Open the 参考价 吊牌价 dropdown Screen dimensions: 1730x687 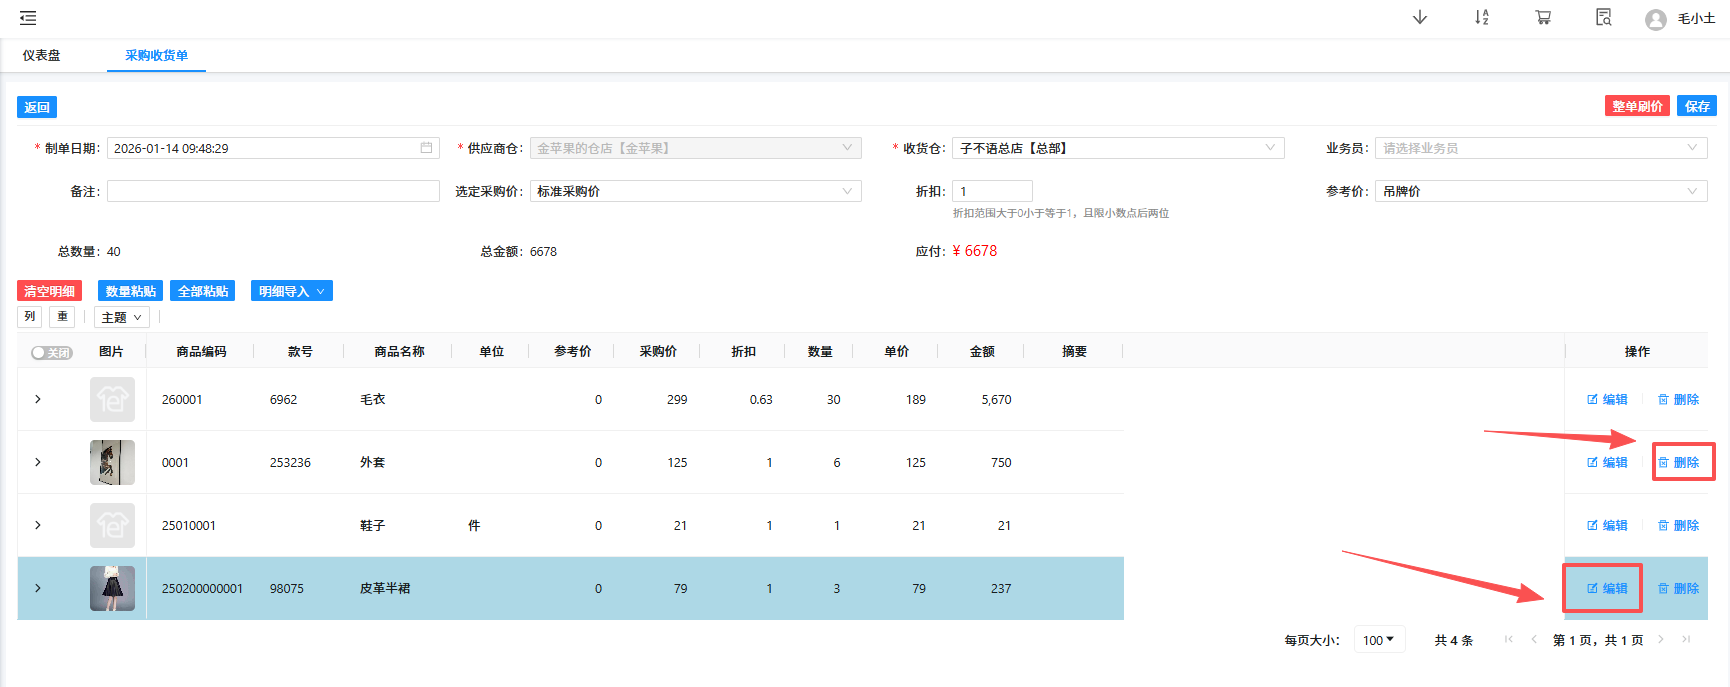[x=1541, y=191]
